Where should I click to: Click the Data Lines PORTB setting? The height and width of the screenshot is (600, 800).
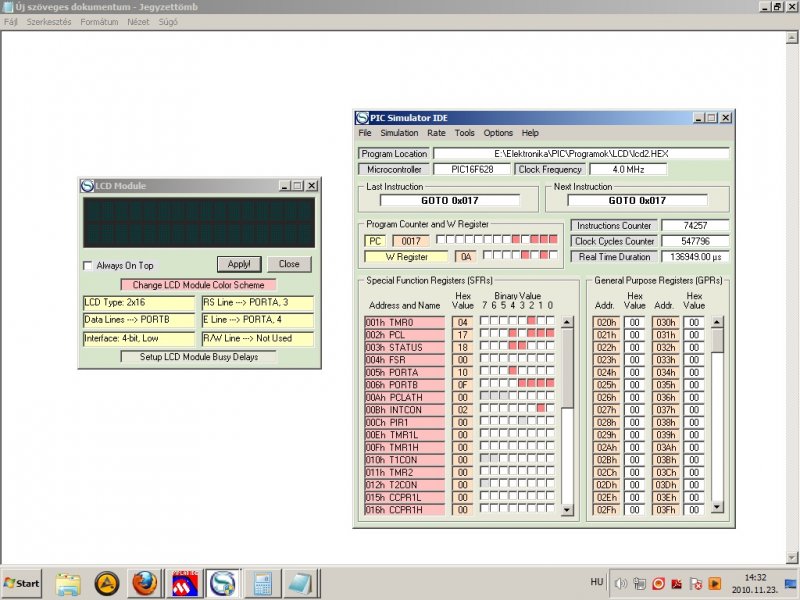(139, 320)
